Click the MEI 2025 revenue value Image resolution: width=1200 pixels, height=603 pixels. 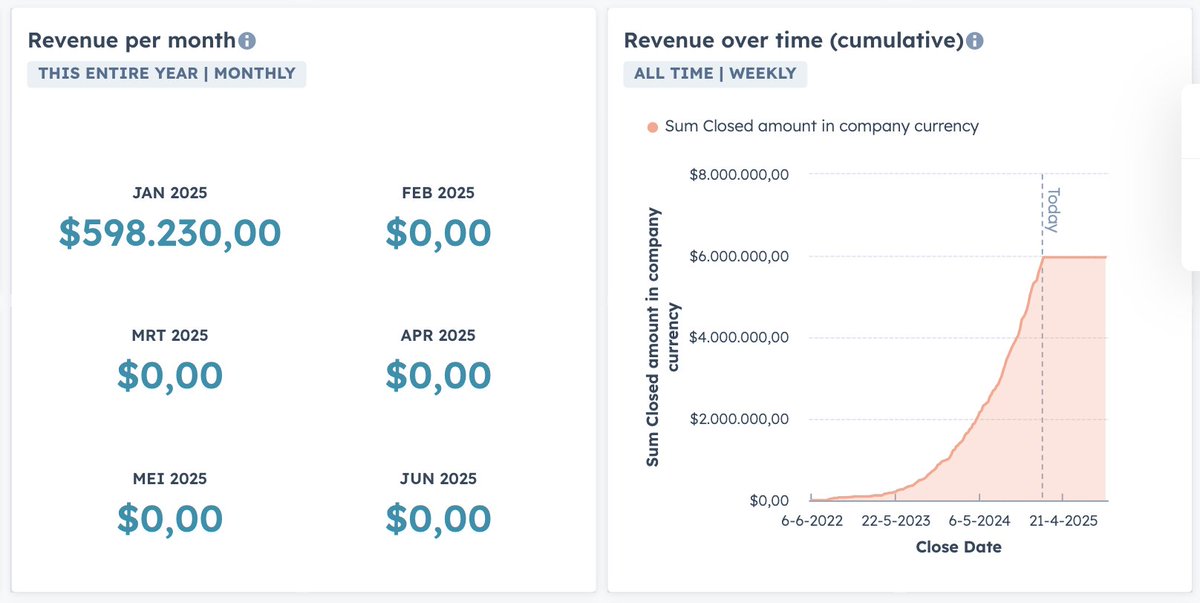click(x=170, y=518)
